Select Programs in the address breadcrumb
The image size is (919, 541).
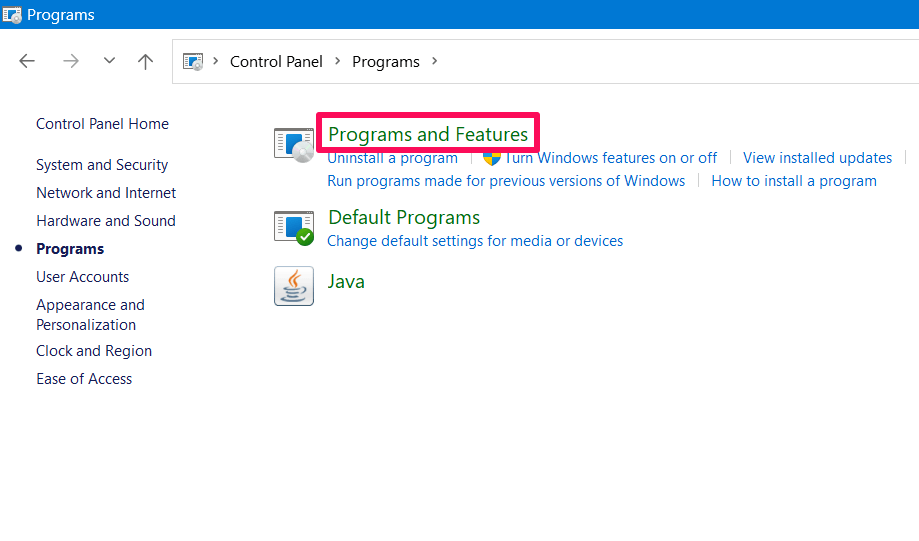(x=386, y=62)
